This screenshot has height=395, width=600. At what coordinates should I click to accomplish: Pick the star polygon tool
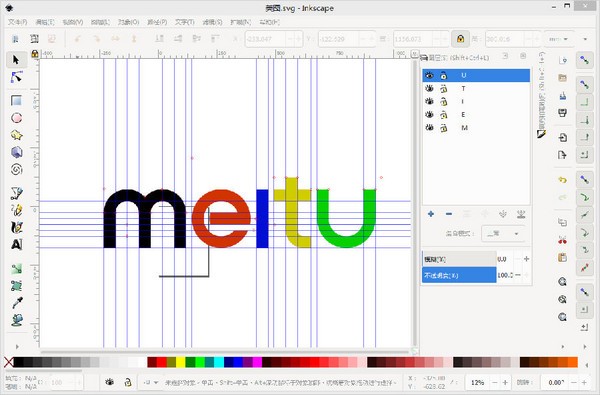point(16,135)
